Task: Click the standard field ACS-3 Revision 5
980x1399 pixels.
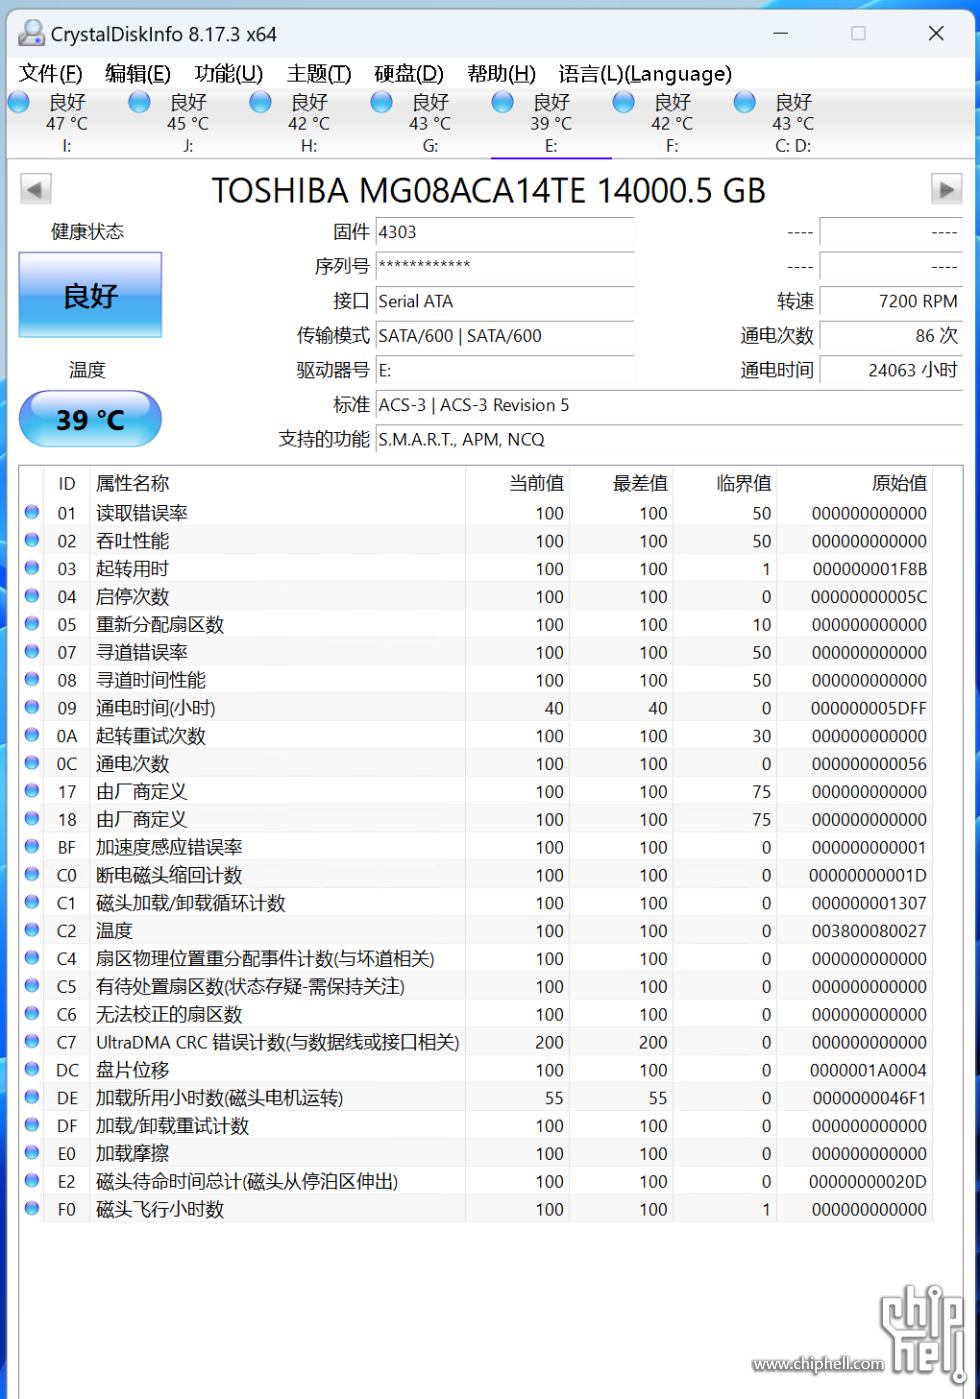Action: pyautogui.click(x=669, y=405)
